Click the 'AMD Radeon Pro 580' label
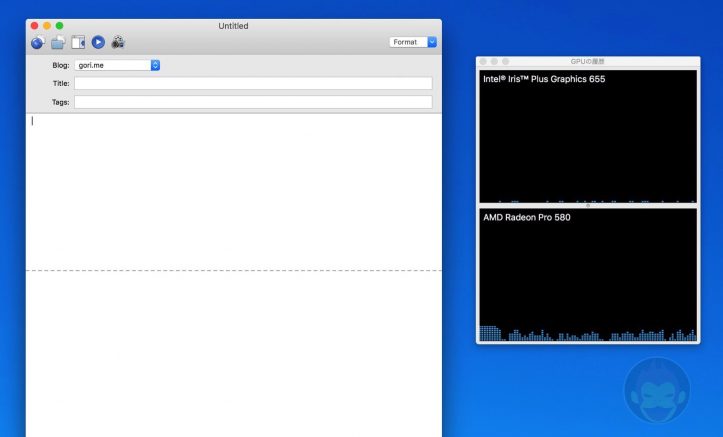This screenshot has width=723, height=437. pos(527,217)
